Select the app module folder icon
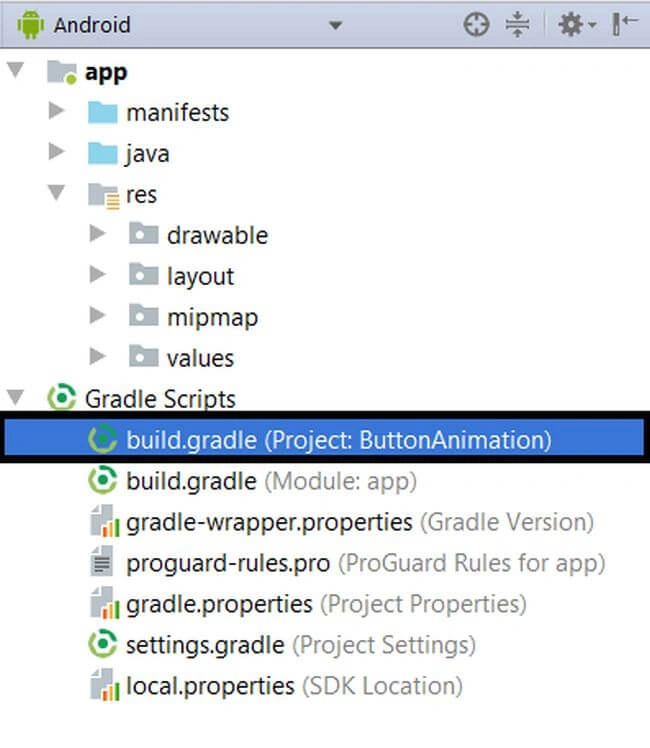 point(62,73)
